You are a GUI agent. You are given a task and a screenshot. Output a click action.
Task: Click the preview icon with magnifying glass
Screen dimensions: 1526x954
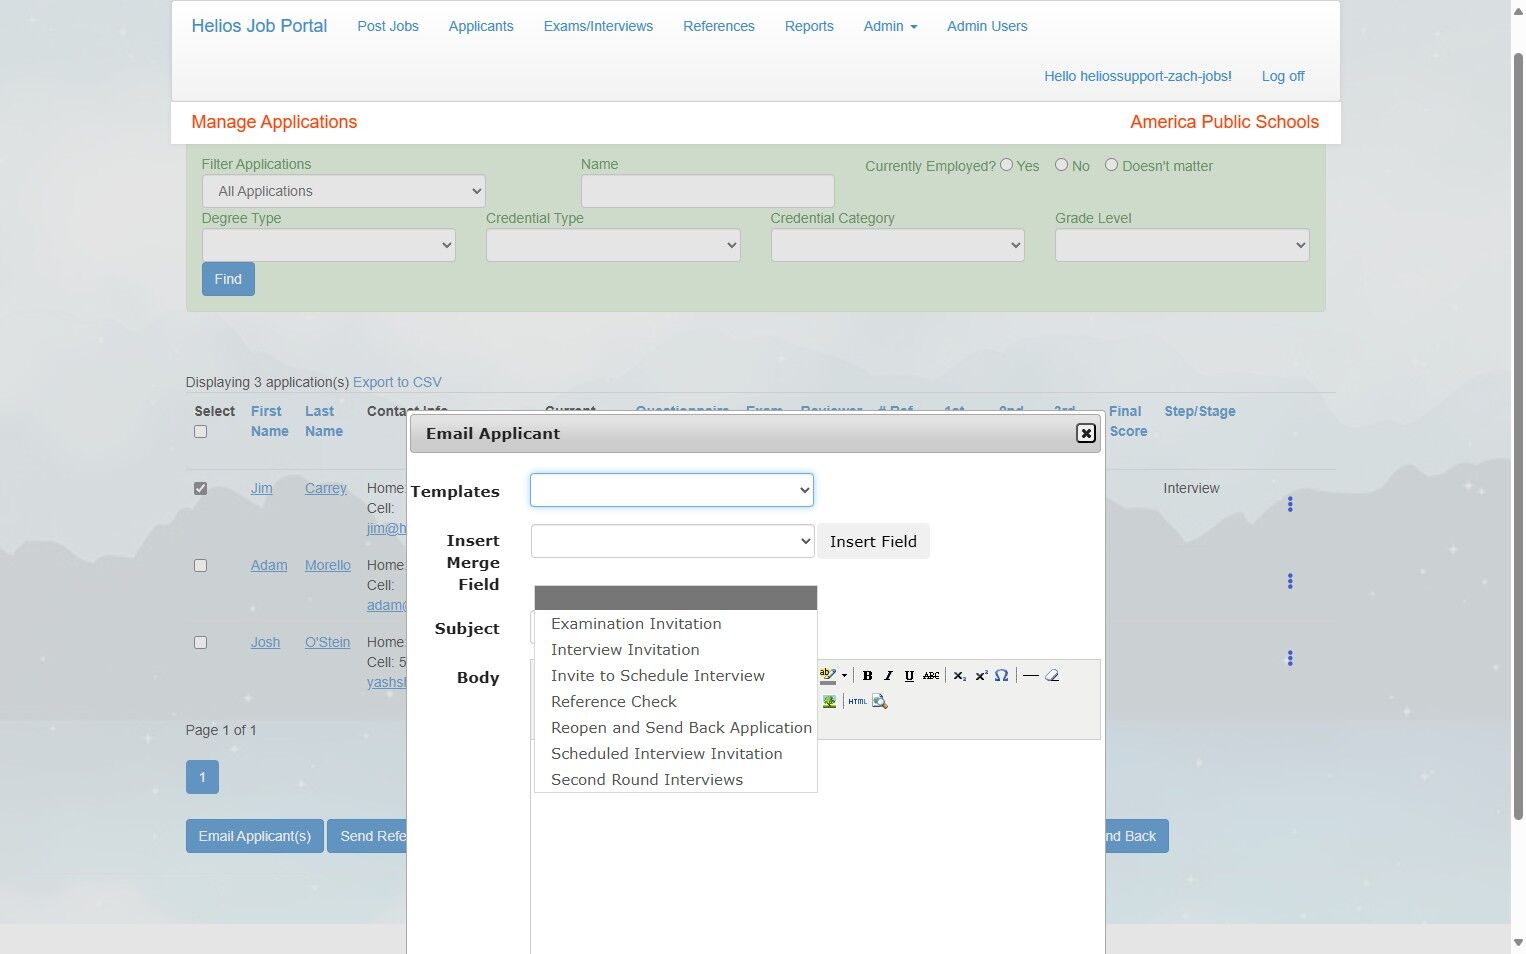(x=880, y=702)
